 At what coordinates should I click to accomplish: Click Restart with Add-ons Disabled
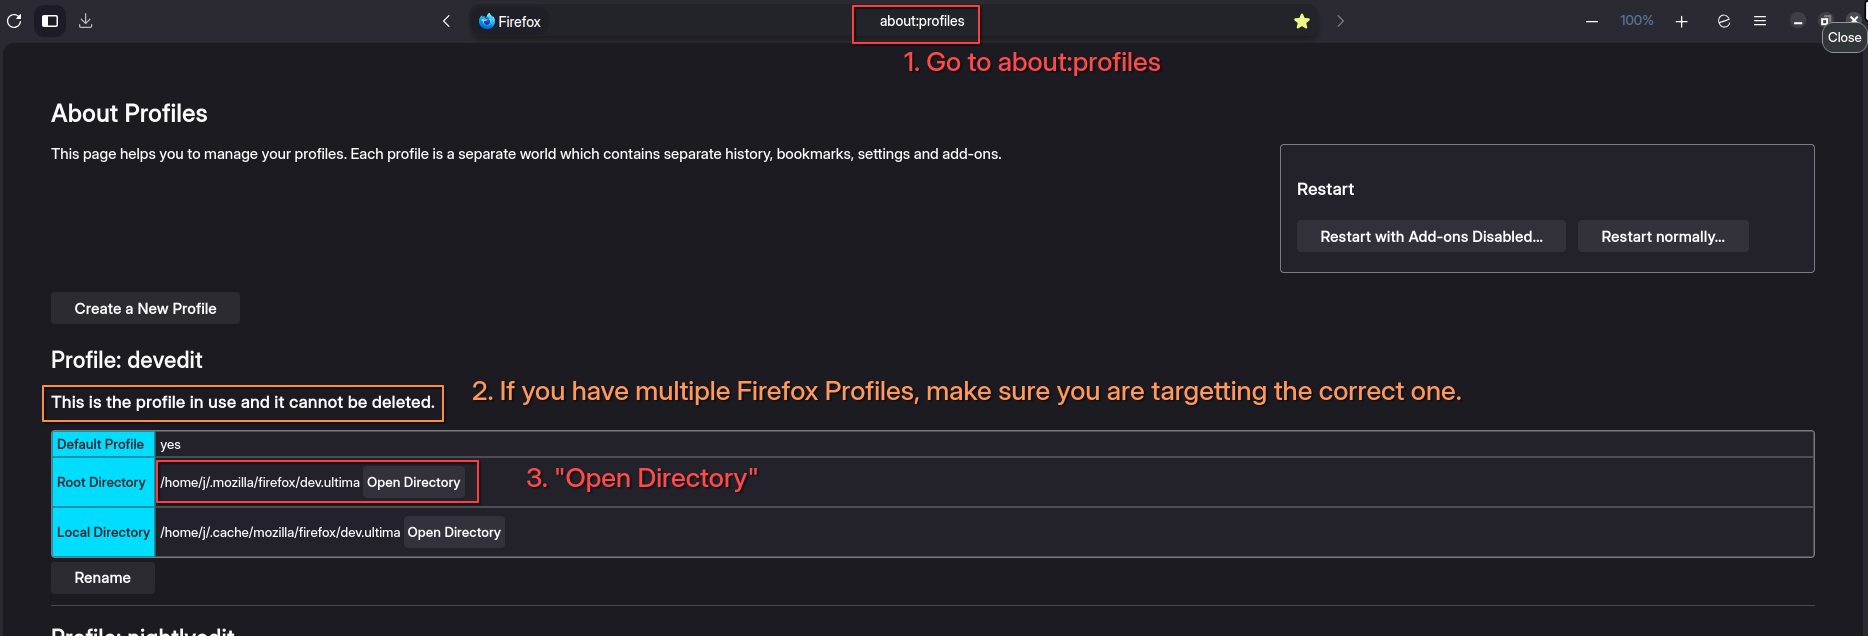point(1431,237)
